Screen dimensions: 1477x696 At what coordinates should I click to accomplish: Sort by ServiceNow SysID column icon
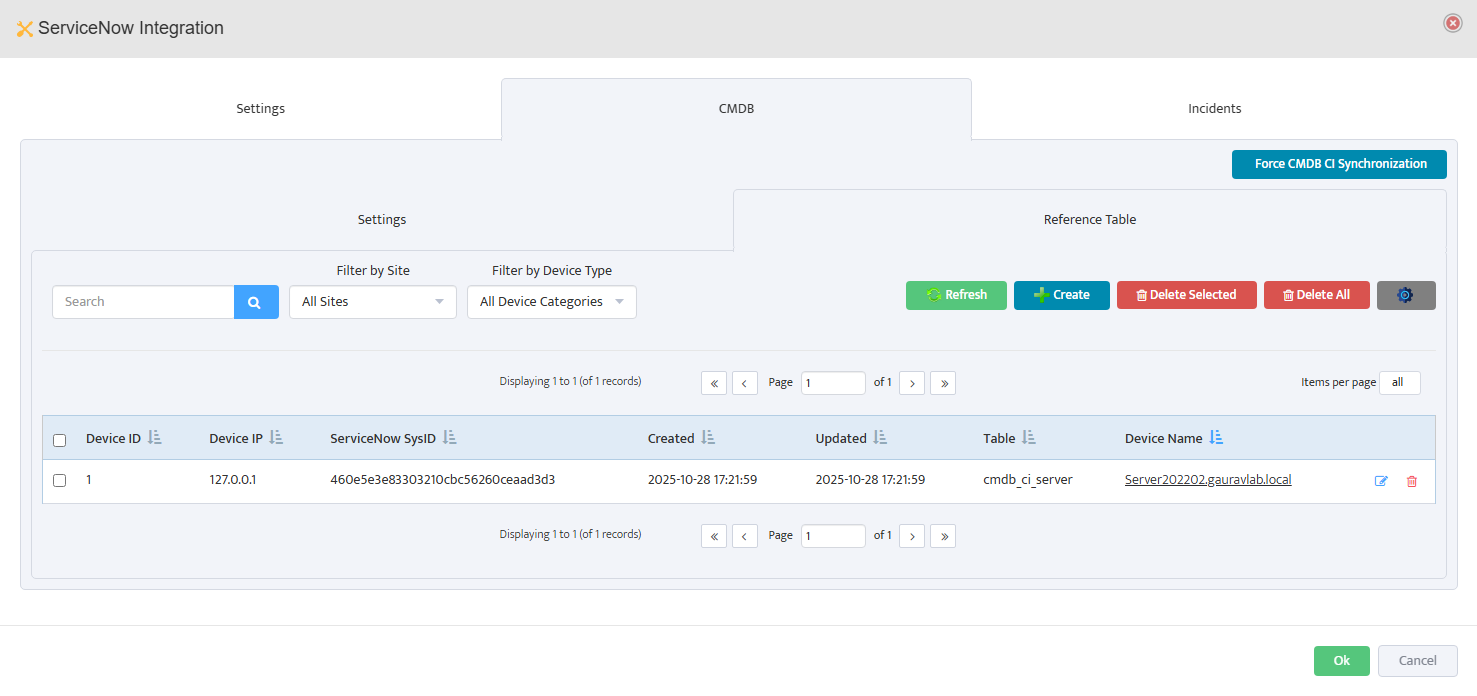[x=449, y=438]
